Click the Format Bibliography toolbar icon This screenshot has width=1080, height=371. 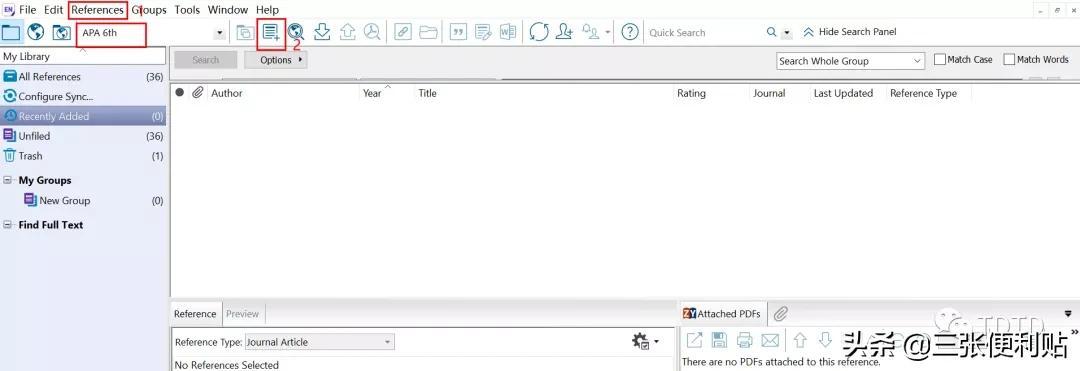coord(484,32)
